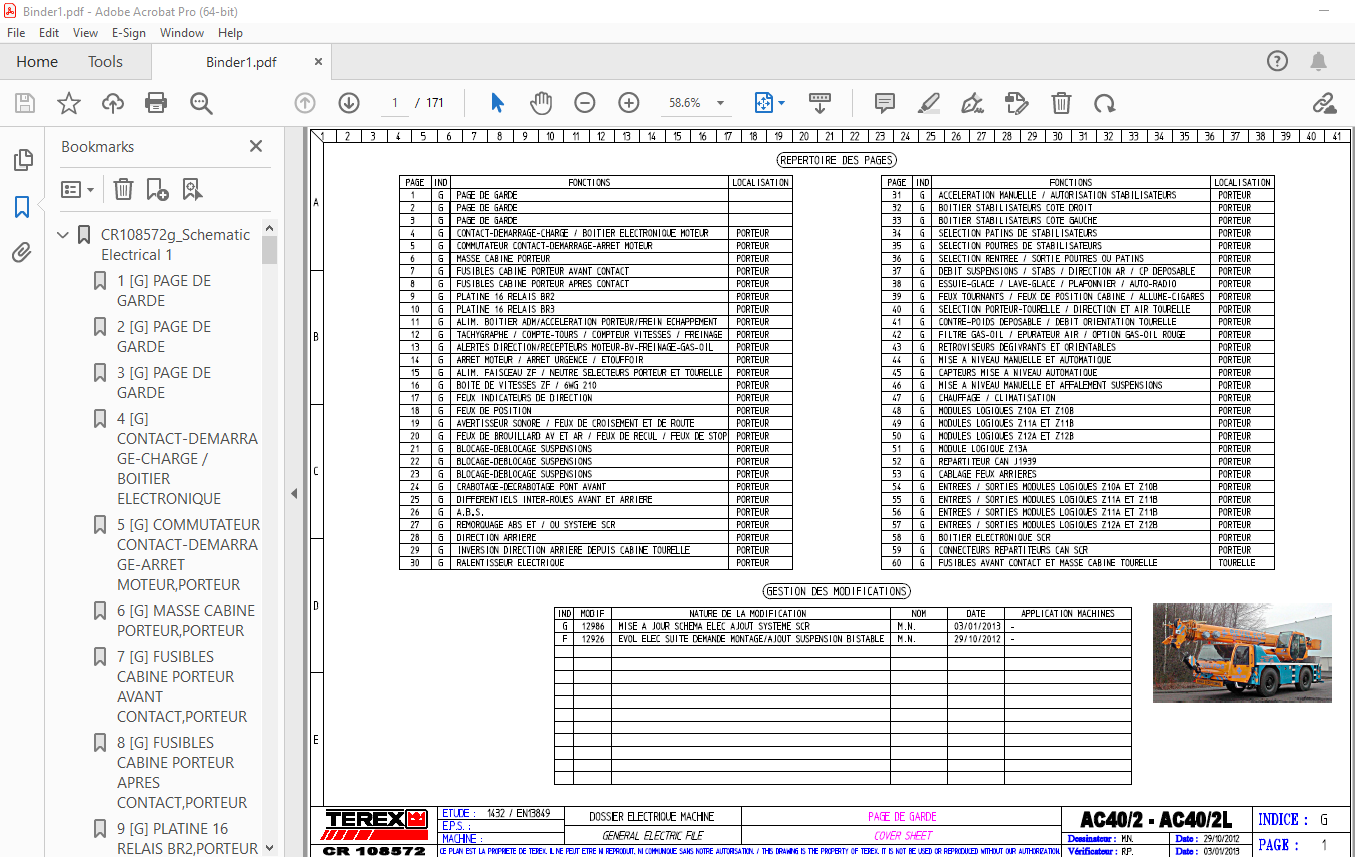Go to next page arrow
This screenshot has height=857, width=1355.
(348, 103)
